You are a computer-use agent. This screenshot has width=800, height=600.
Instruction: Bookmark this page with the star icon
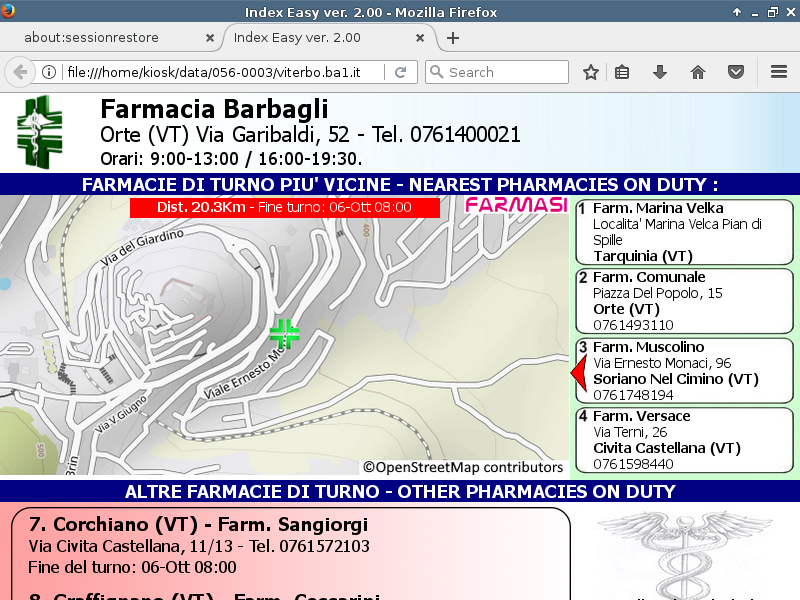(x=591, y=72)
